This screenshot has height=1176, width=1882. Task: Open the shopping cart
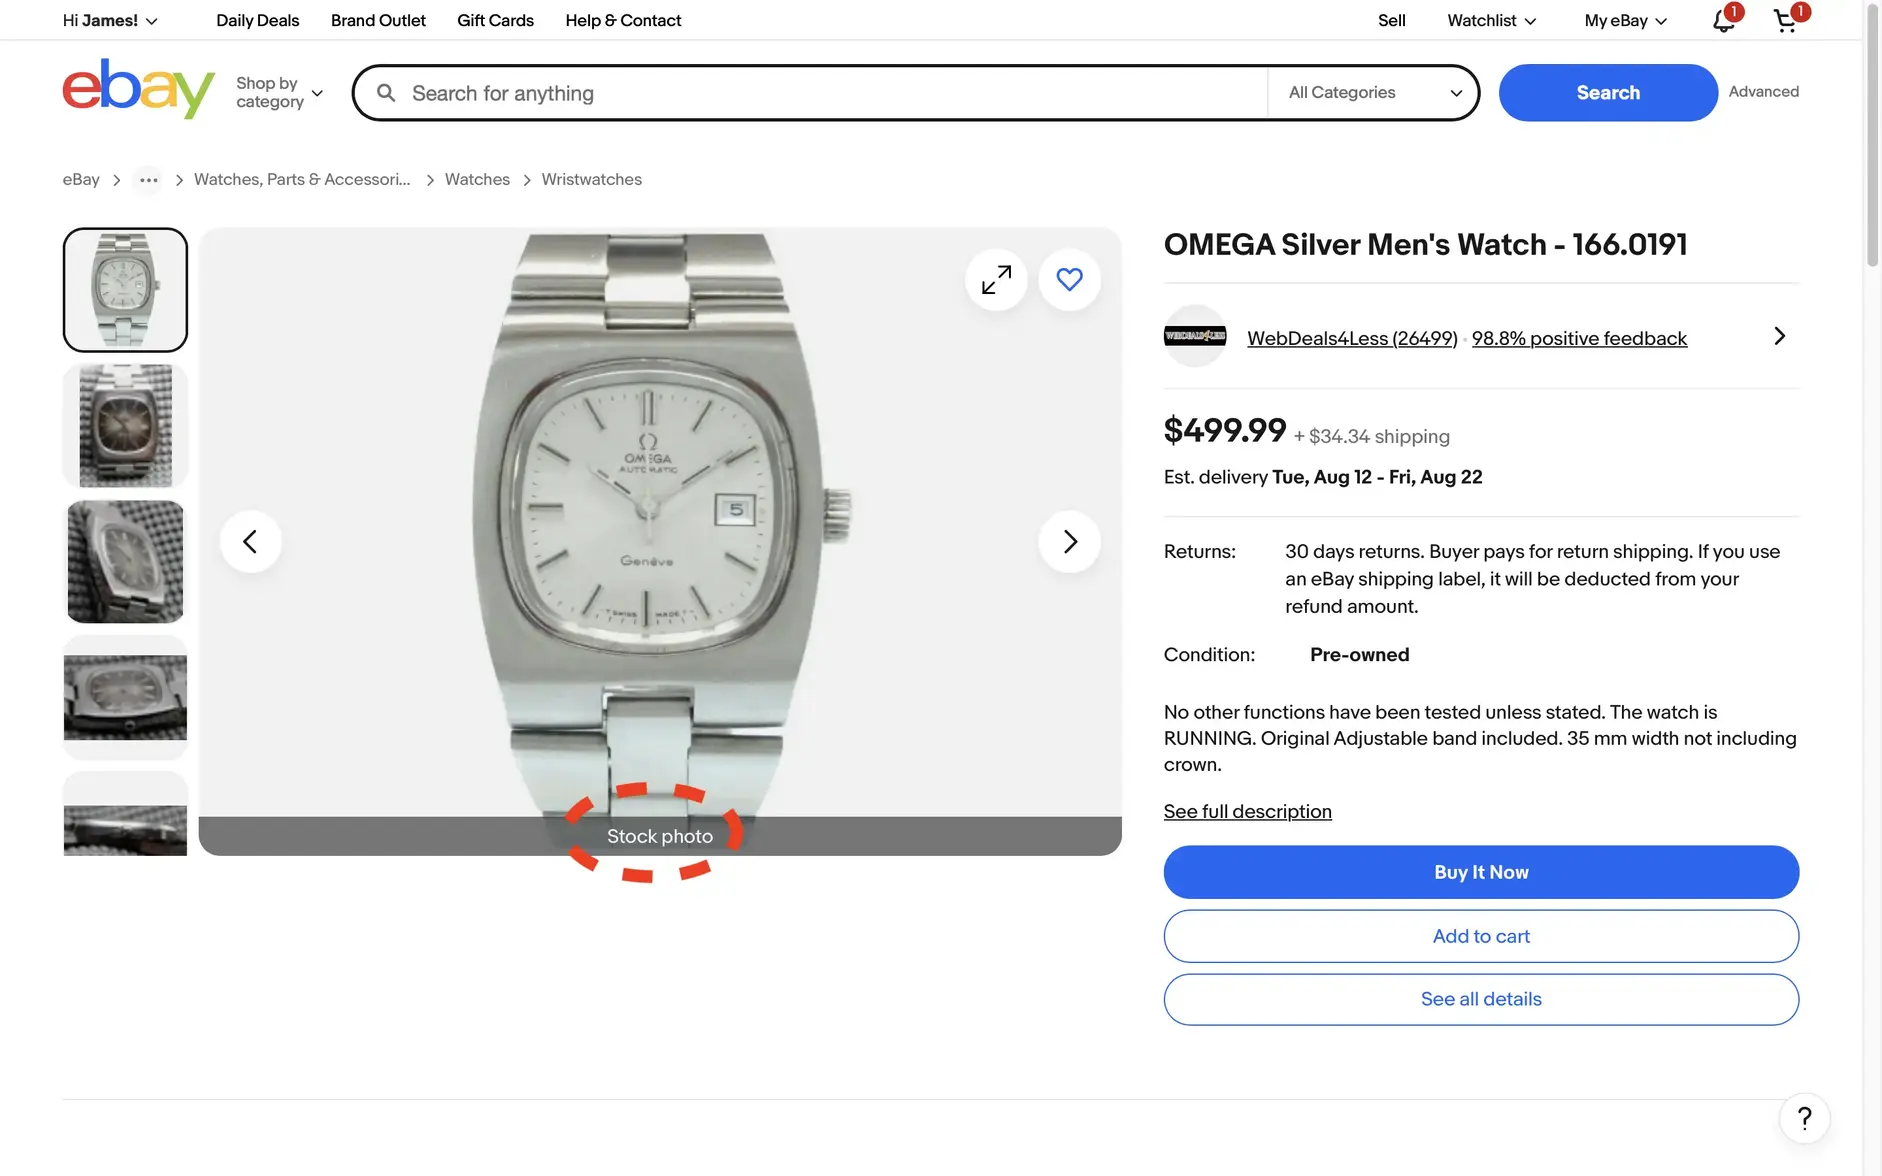1786,20
